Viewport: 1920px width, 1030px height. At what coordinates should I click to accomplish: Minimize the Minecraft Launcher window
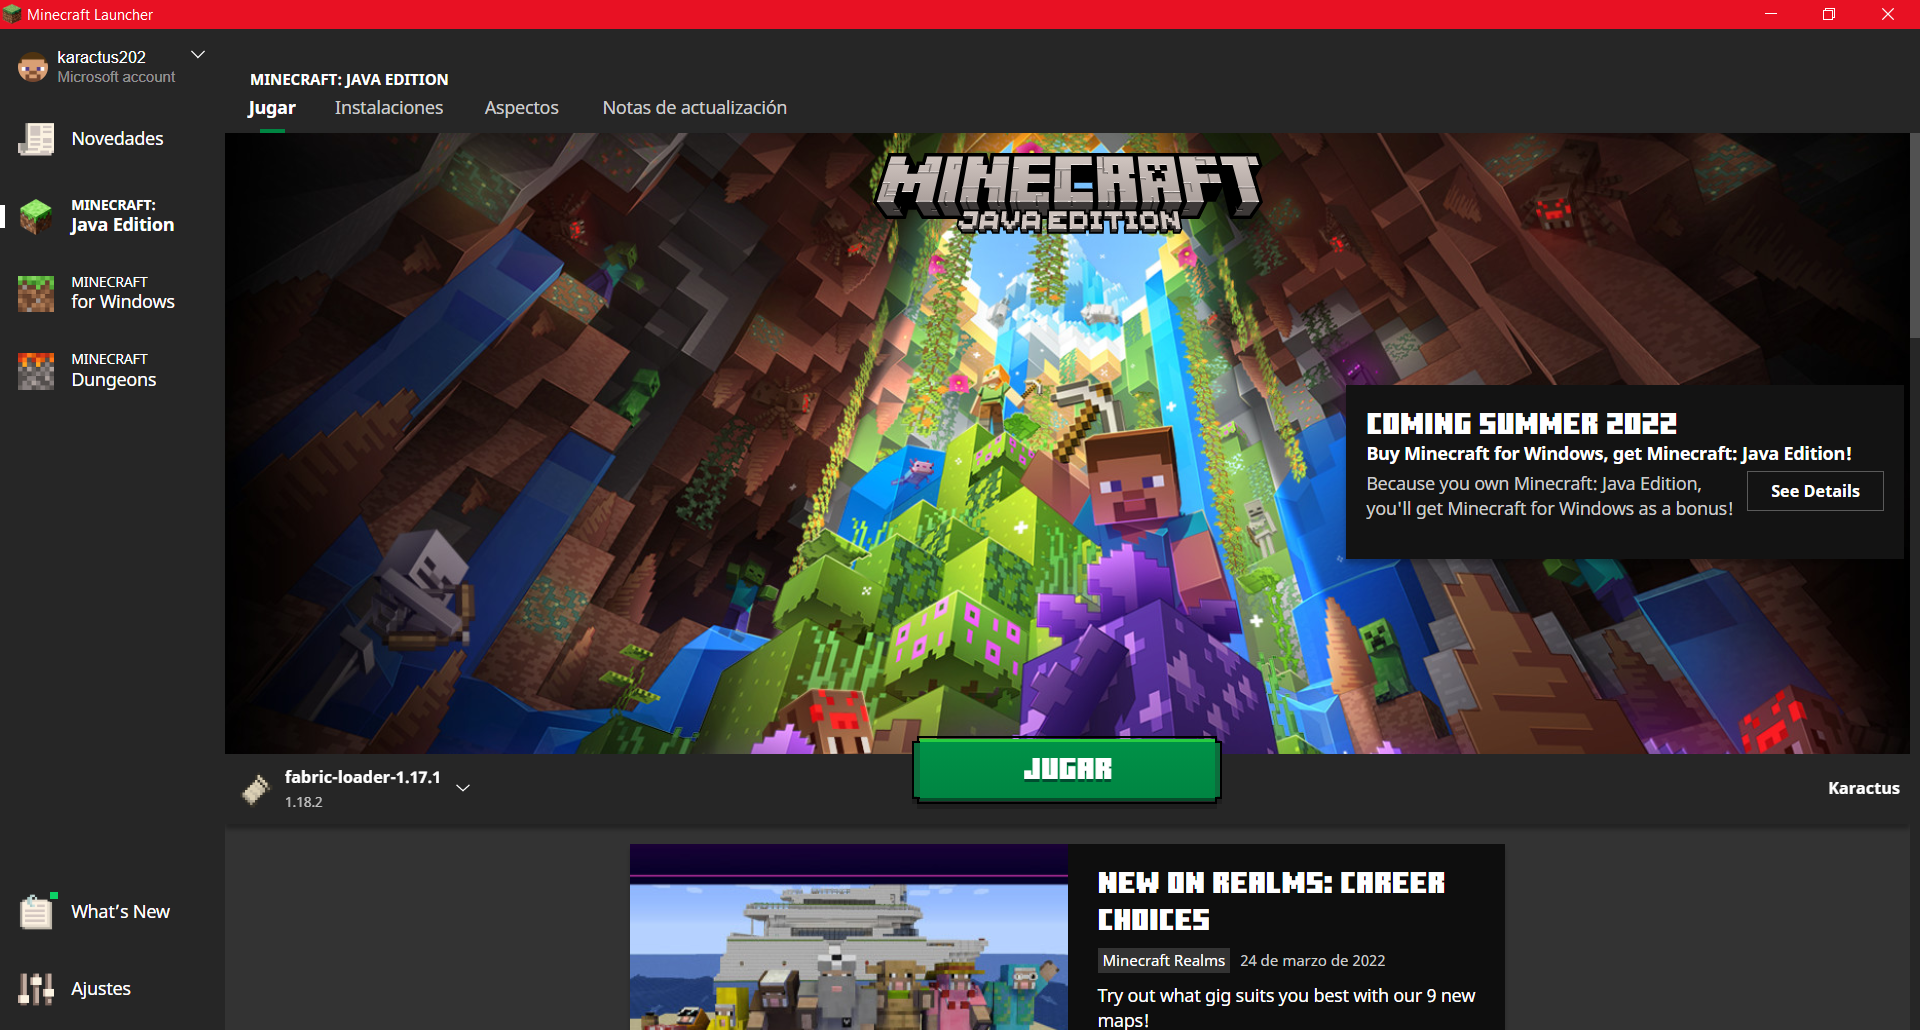click(1771, 14)
